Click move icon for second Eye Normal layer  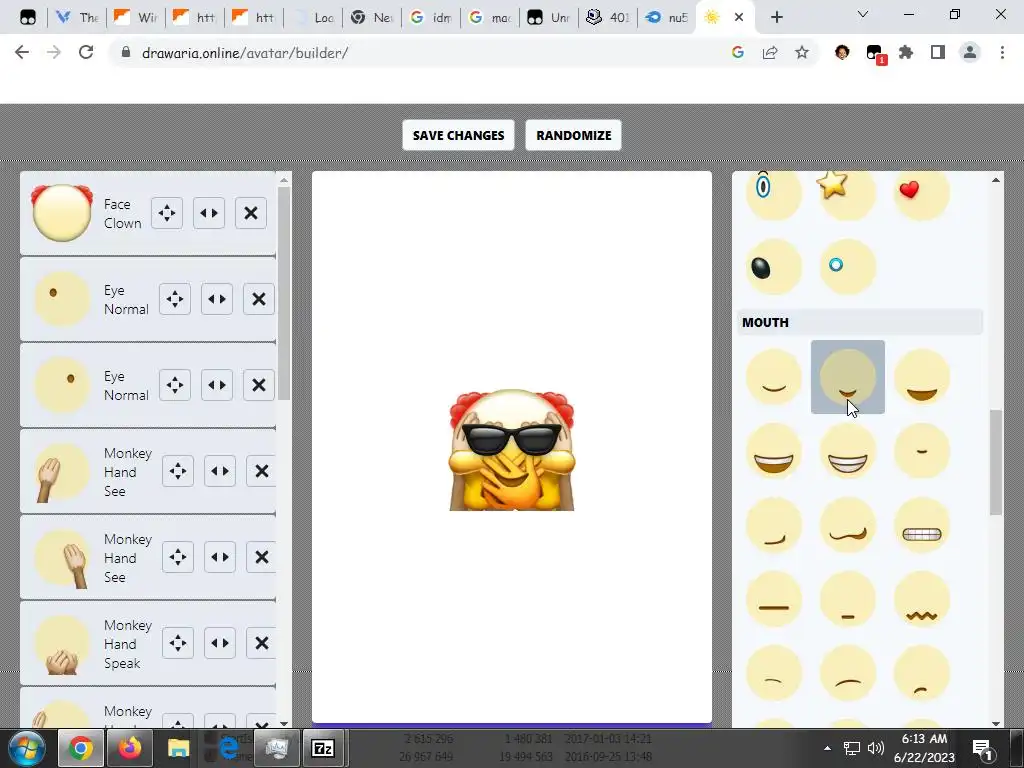tap(175, 385)
